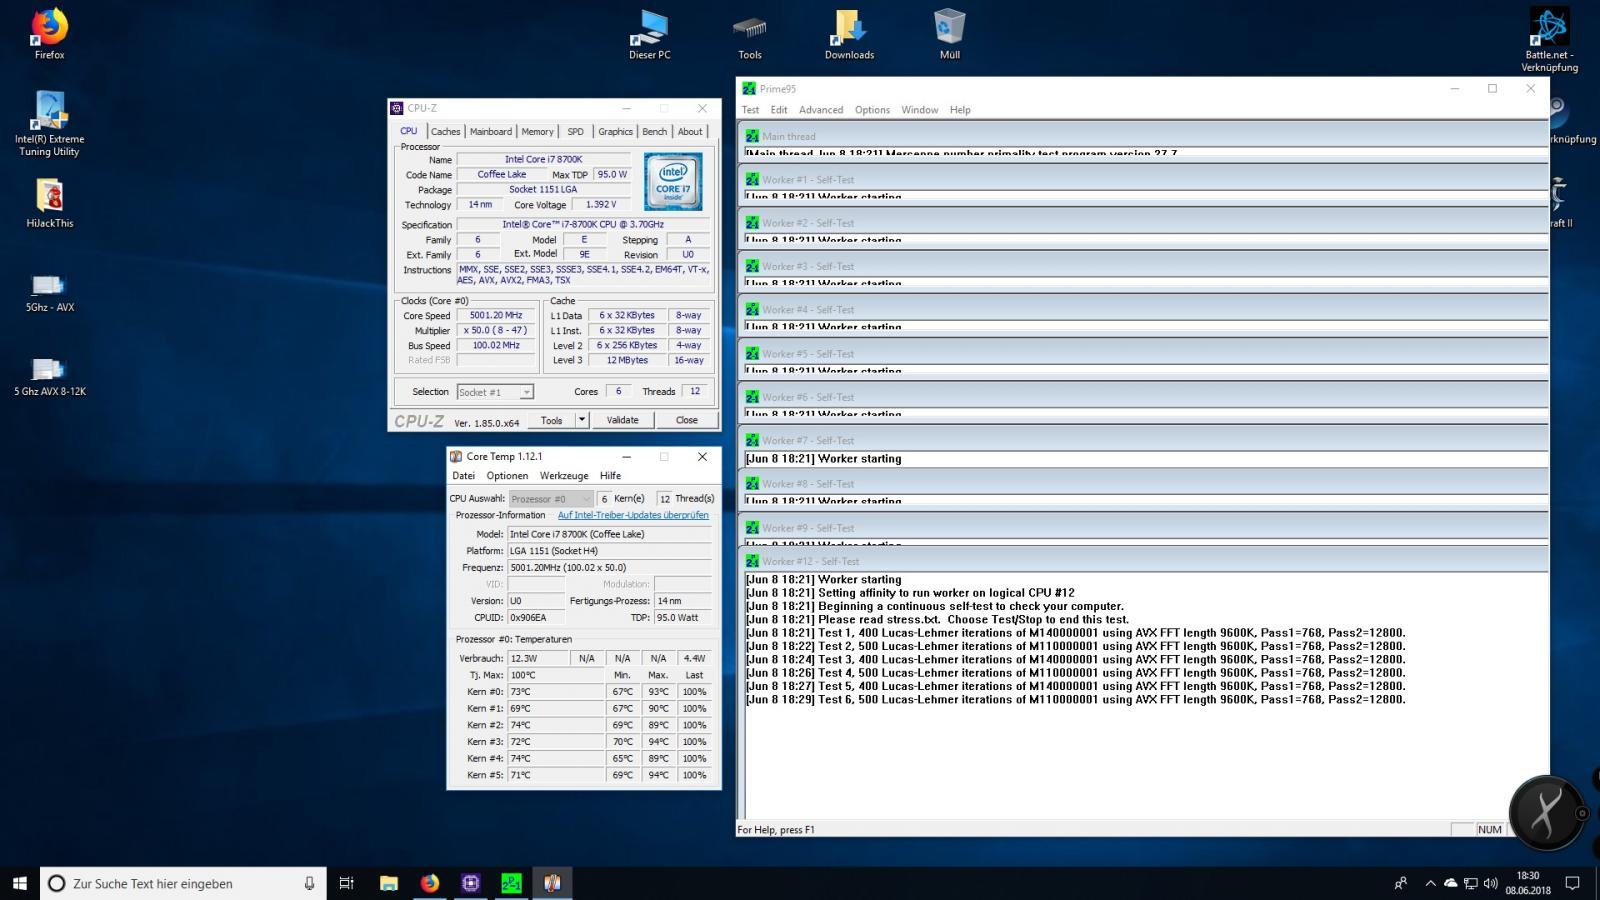Switch to the SPD tab in CPU-Z
The width and height of the screenshot is (1600, 900).
(575, 131)
